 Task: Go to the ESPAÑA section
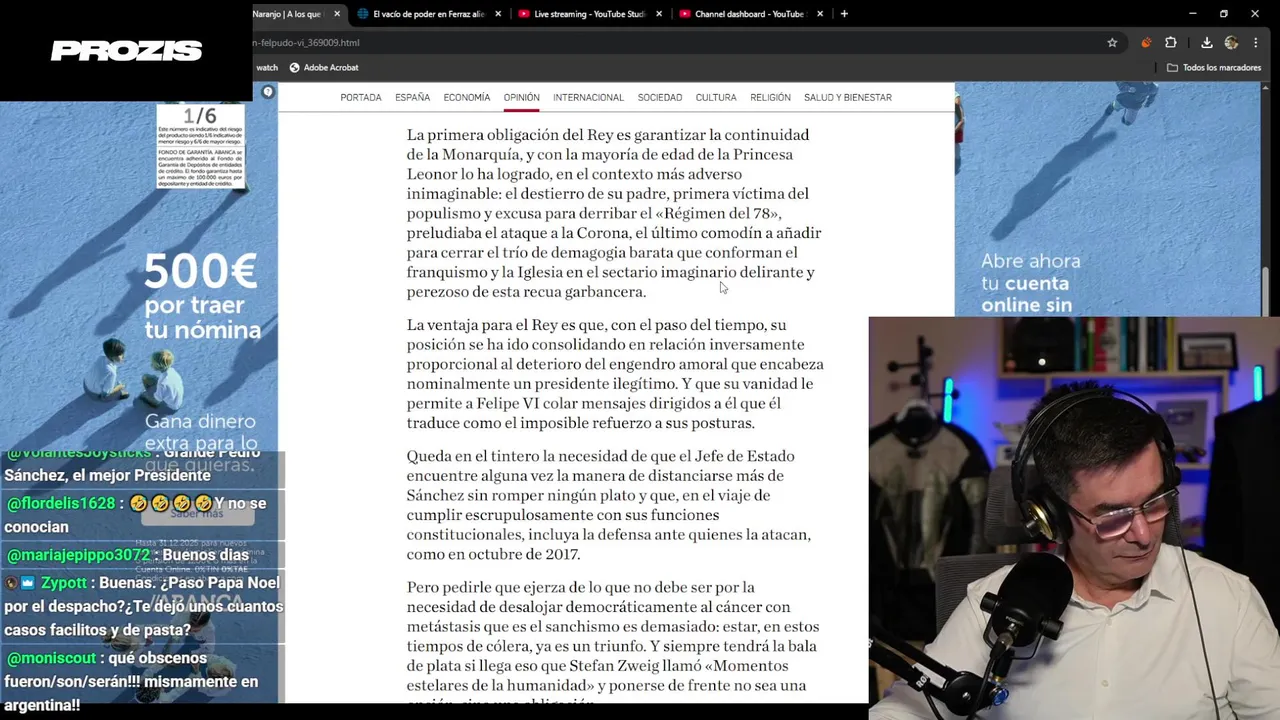point(412,98)
